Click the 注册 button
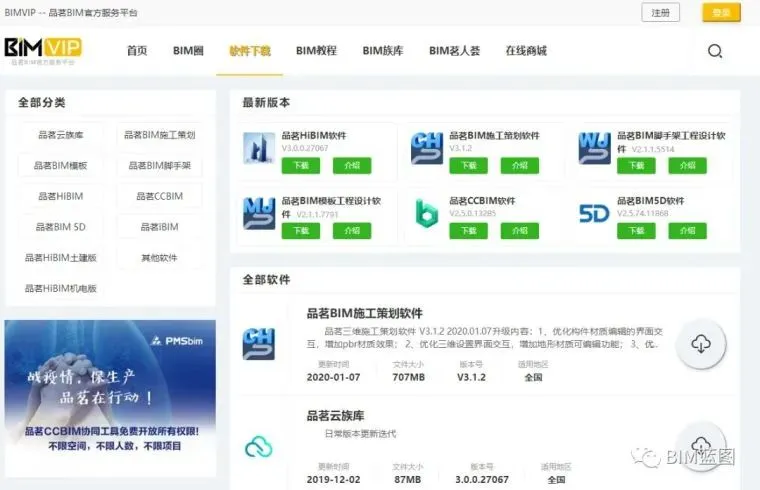760x490 pixels. tap(660, 13)
